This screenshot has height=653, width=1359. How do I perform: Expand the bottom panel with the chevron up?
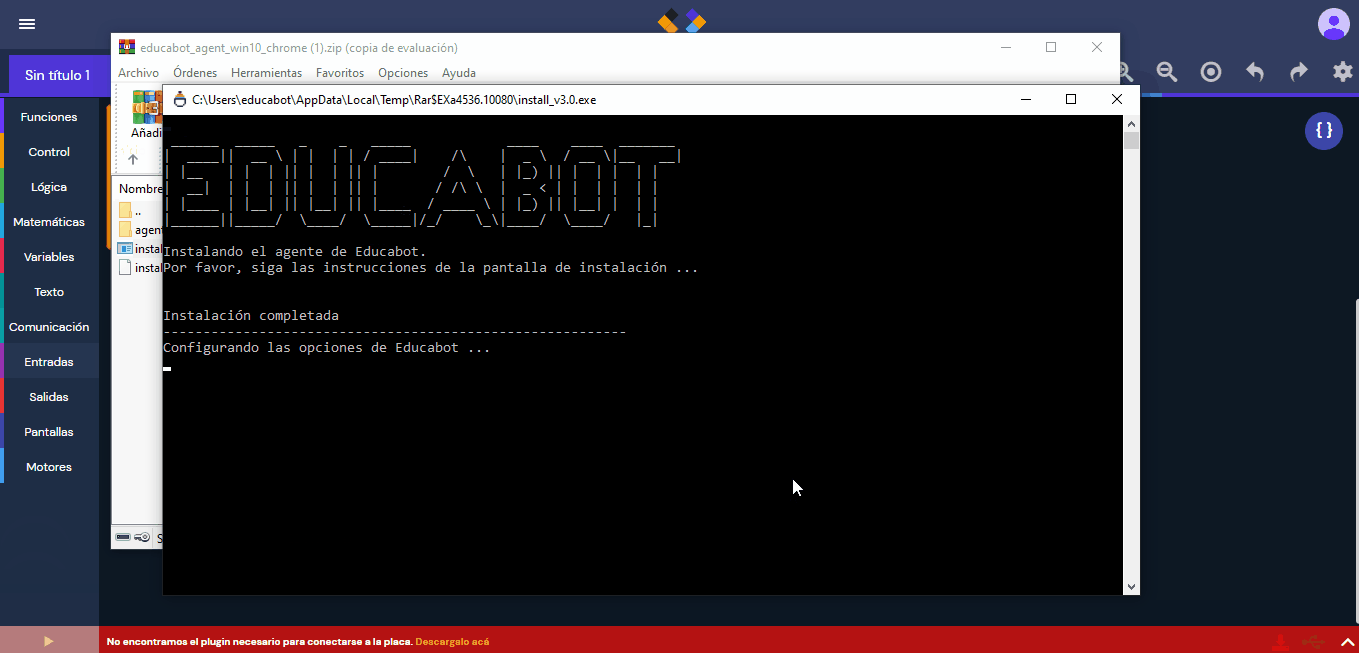[1346, 641]
